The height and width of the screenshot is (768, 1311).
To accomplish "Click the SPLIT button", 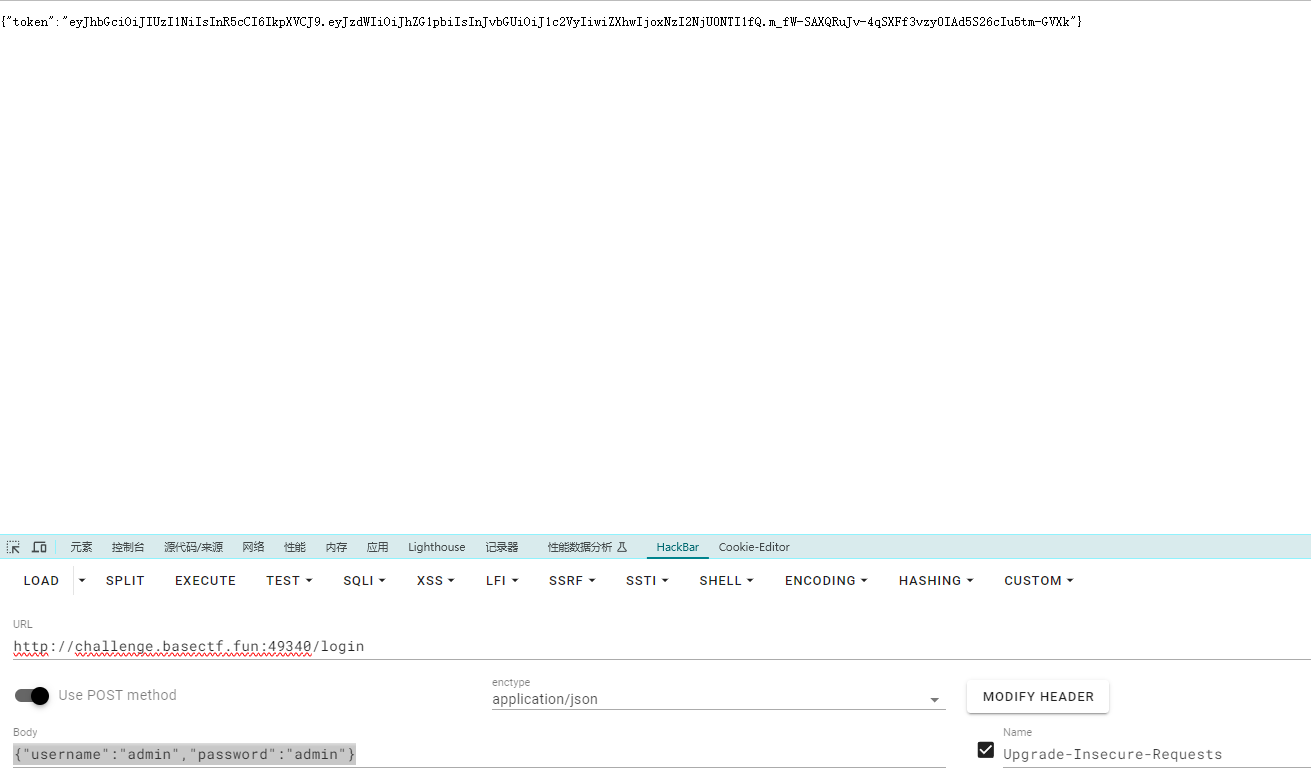I will pyautogui.click(x=125, y=580).
